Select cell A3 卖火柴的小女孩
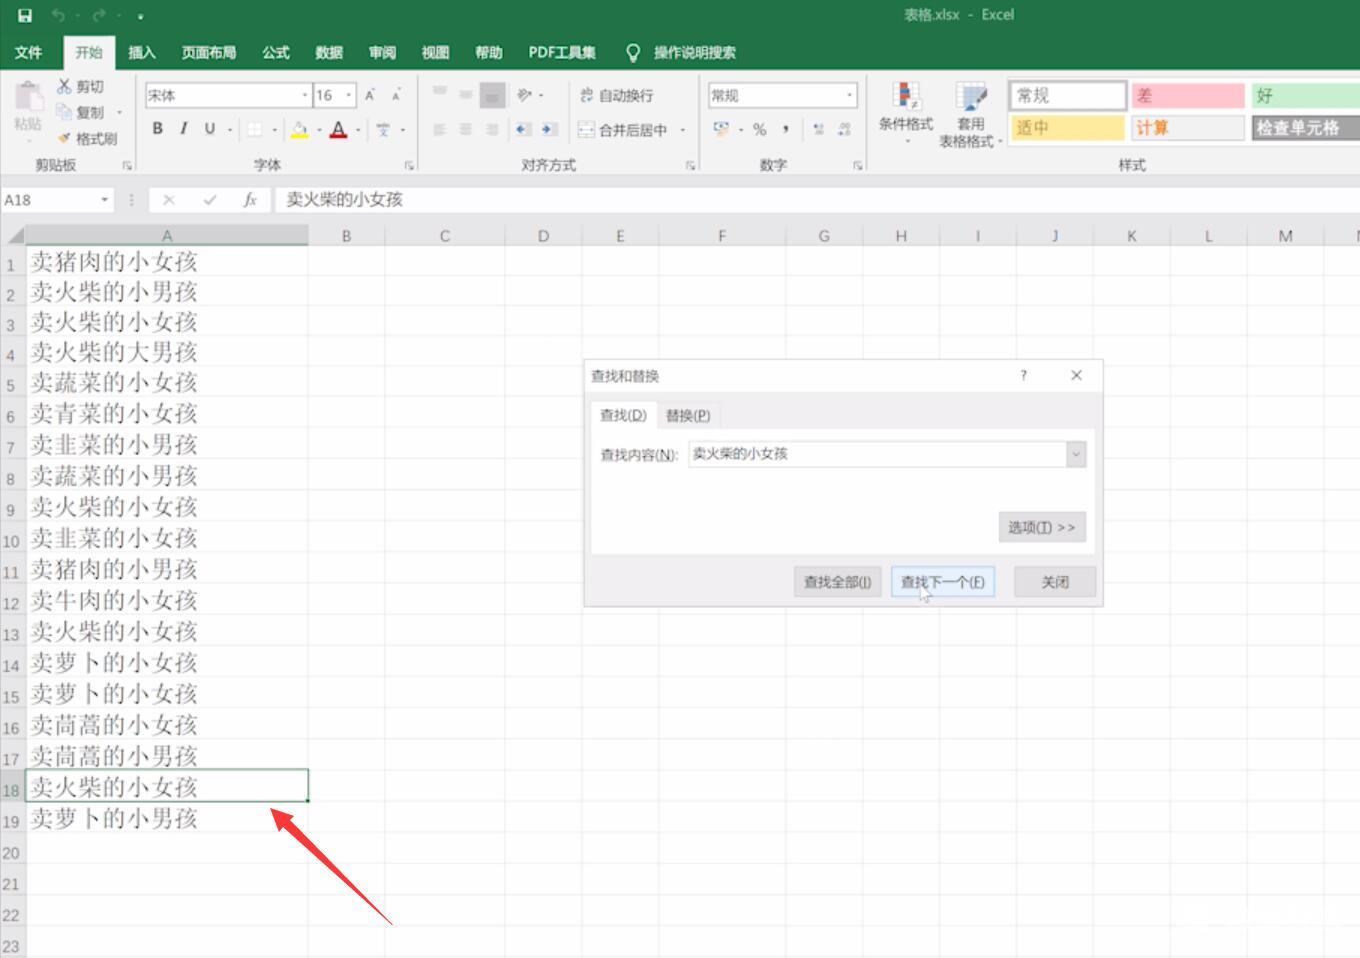 167,322
